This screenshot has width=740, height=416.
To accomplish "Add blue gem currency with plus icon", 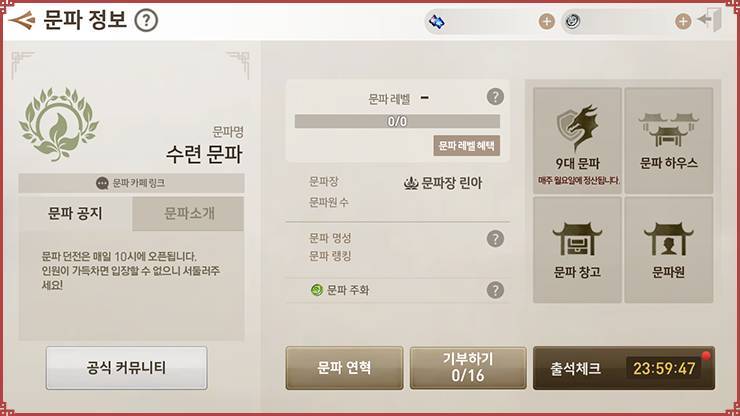I will pyautogui.click(x=547, y=21).
